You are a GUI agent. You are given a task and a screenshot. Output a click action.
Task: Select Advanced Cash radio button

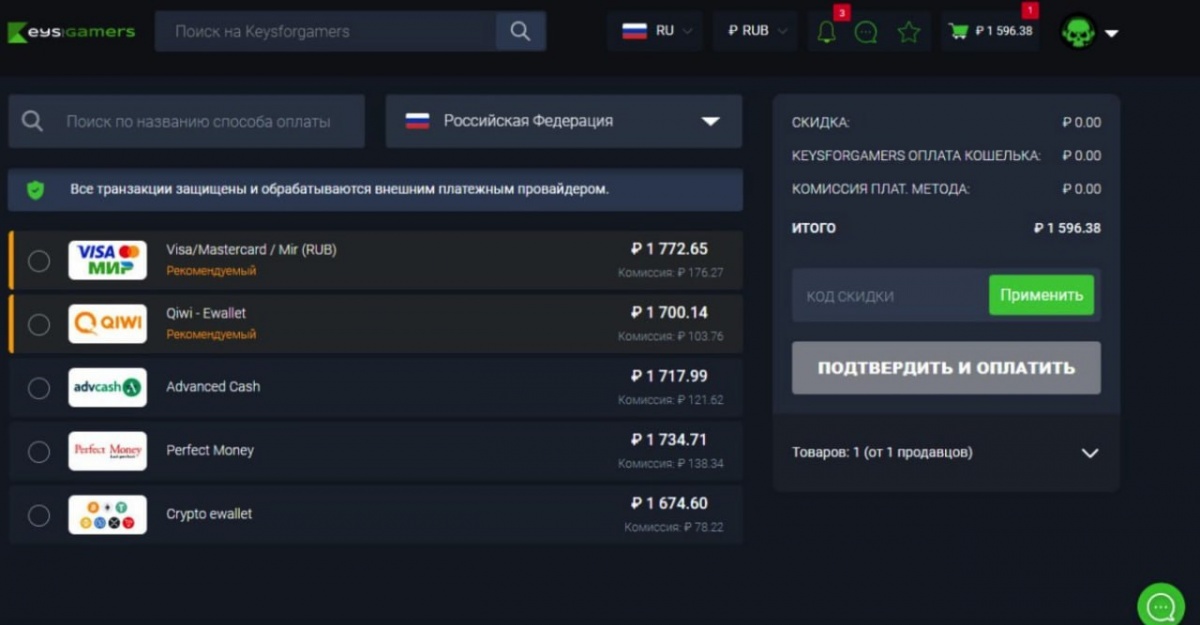coord(38,388)
